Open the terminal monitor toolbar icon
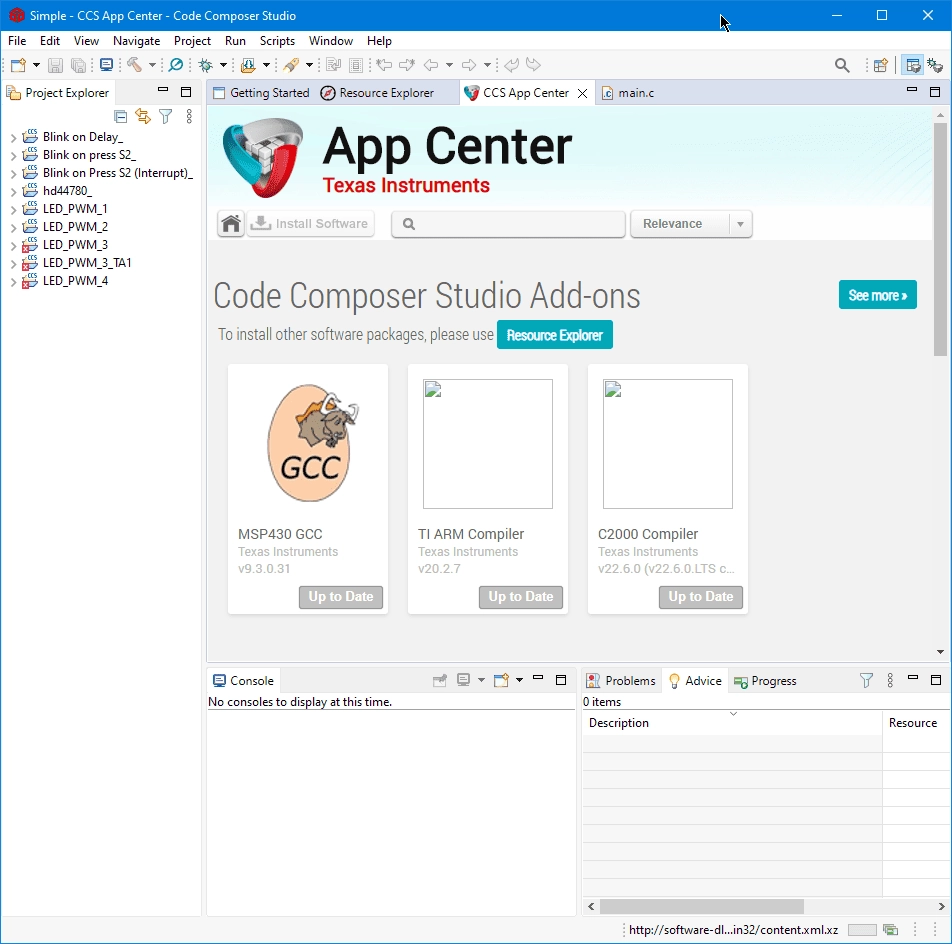 point(106,65)
